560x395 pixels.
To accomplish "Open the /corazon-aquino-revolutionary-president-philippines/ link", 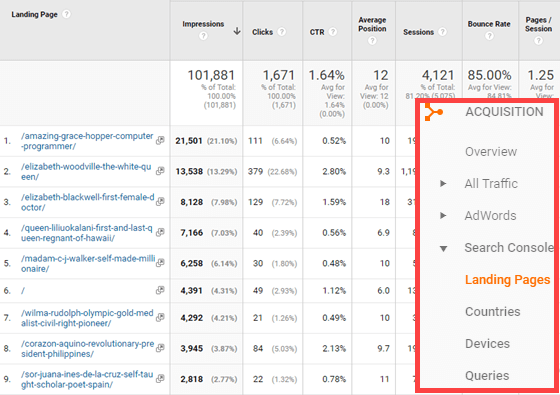I will click(88, 349).
